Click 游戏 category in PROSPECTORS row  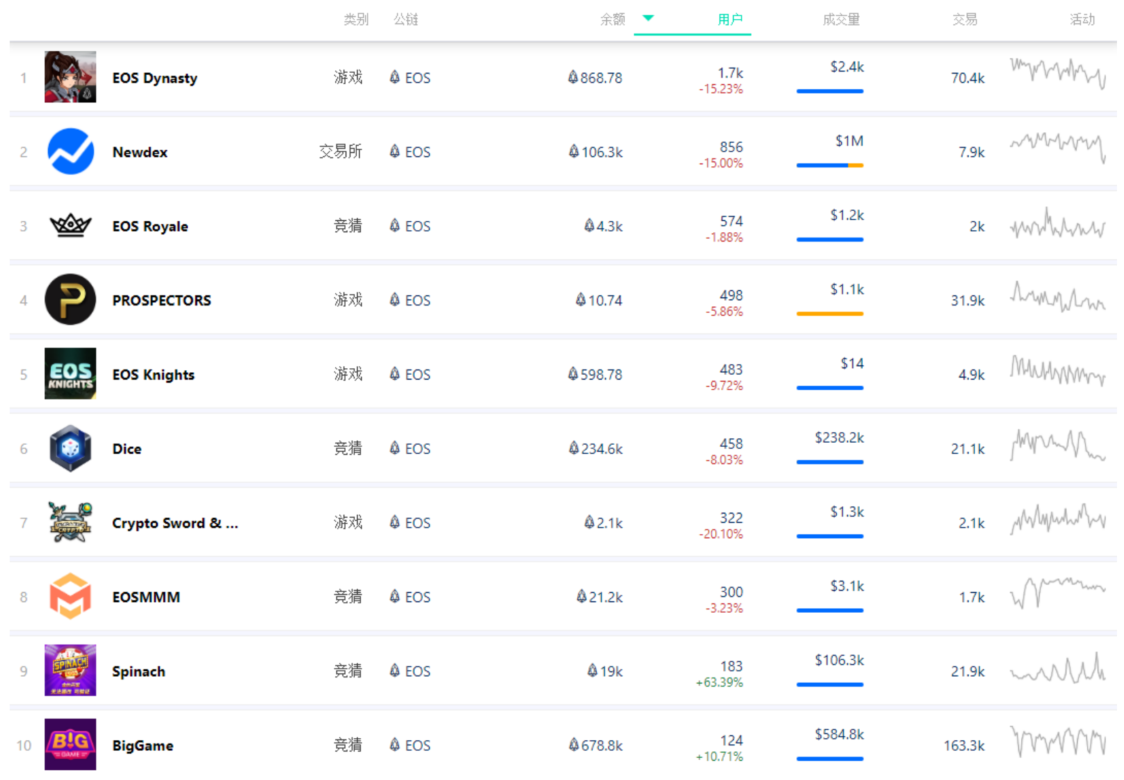tap(348, 300)
